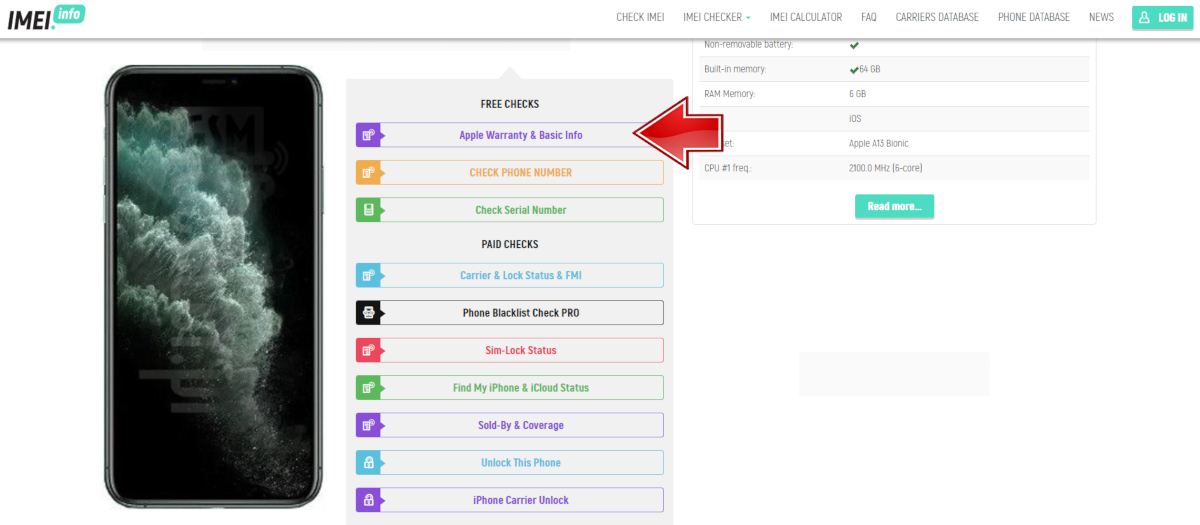
Task: Click Check Serial Number button
Action: click(510, 210)
